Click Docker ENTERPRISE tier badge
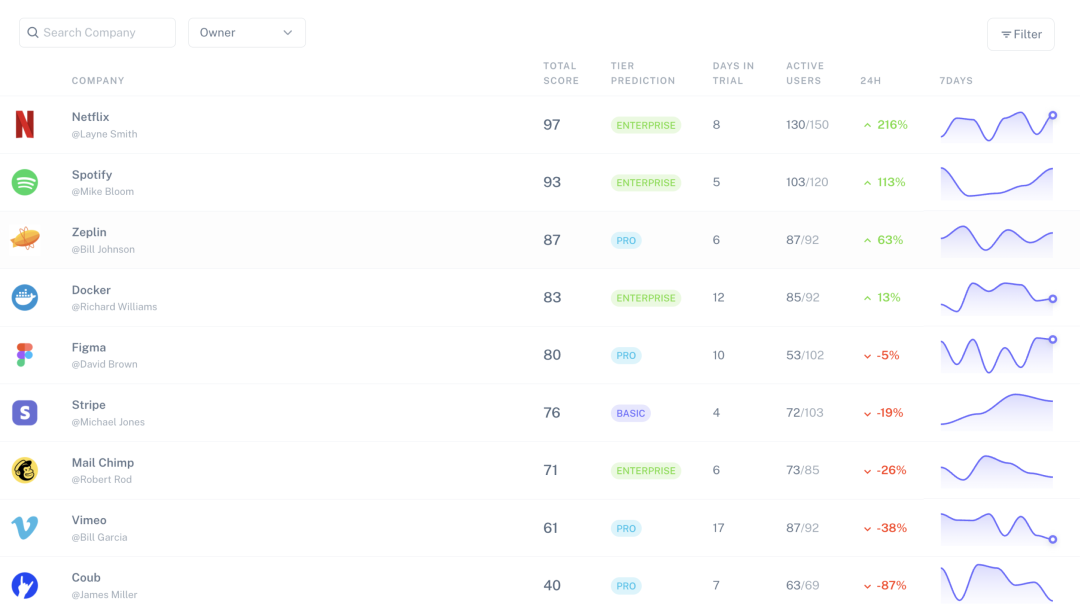 coord(645,298)
